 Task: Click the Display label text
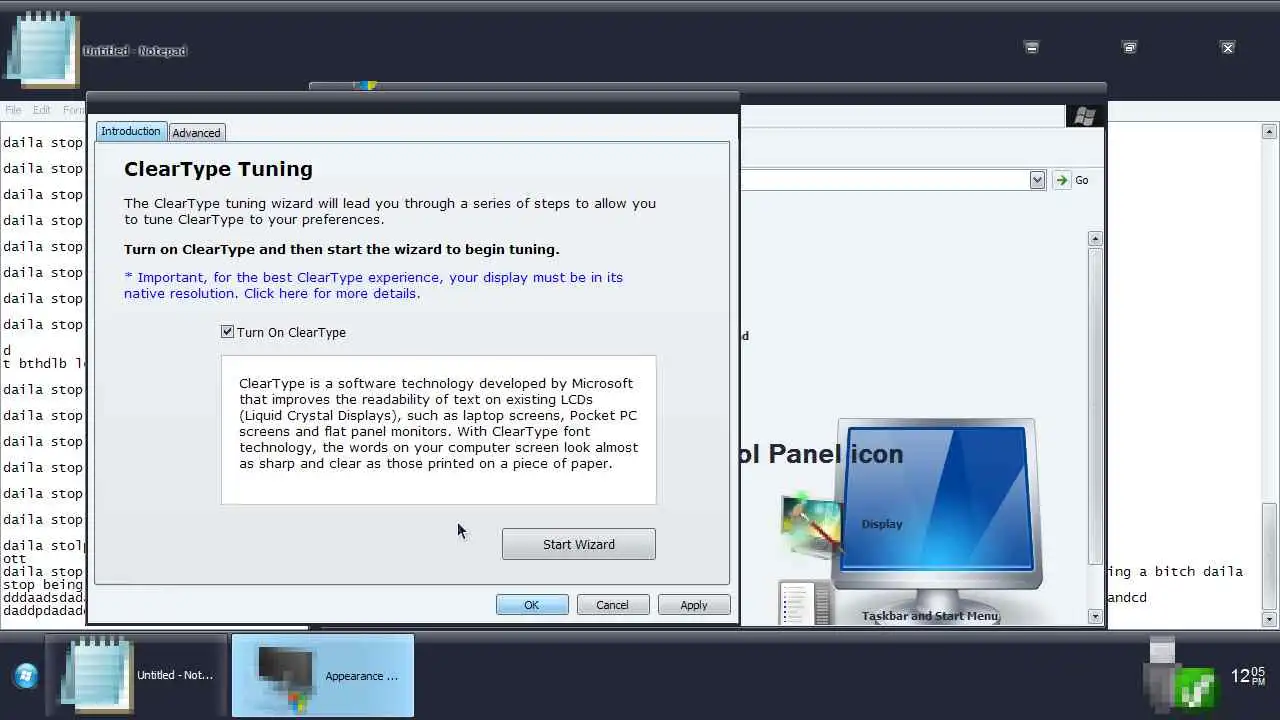pos(882,524)
